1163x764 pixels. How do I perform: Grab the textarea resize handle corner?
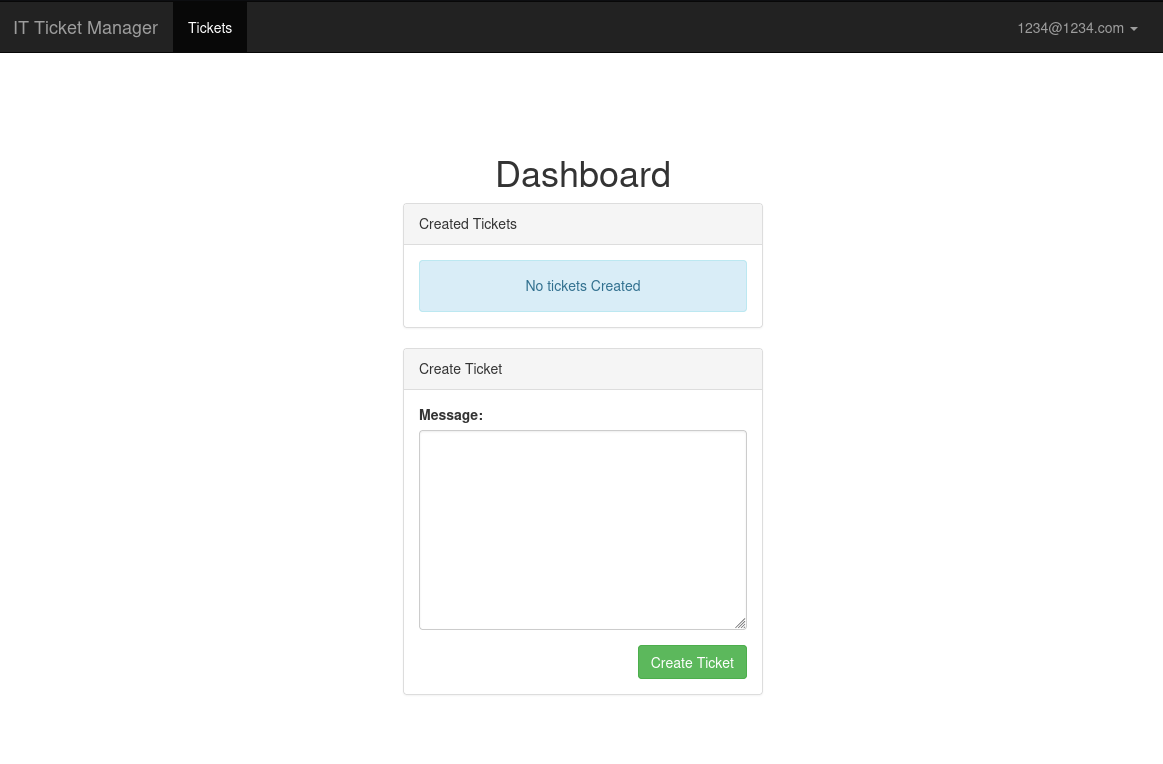point(740,623)
